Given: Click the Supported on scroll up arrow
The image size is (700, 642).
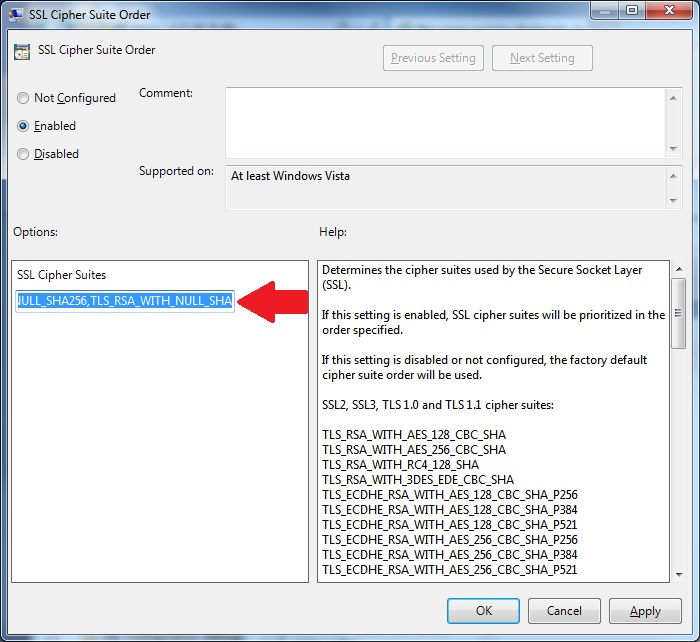Looking at the screenshot, I should tap(674, 174).
